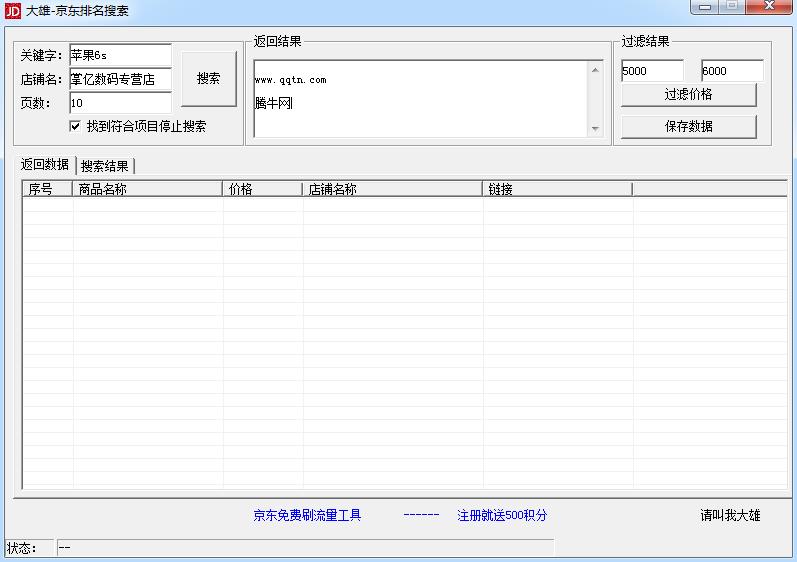Image resolution: width=797 pixels, height=562 pixels.
Task: Click into the 店铺名 text field
Action: tap(120, 79)
